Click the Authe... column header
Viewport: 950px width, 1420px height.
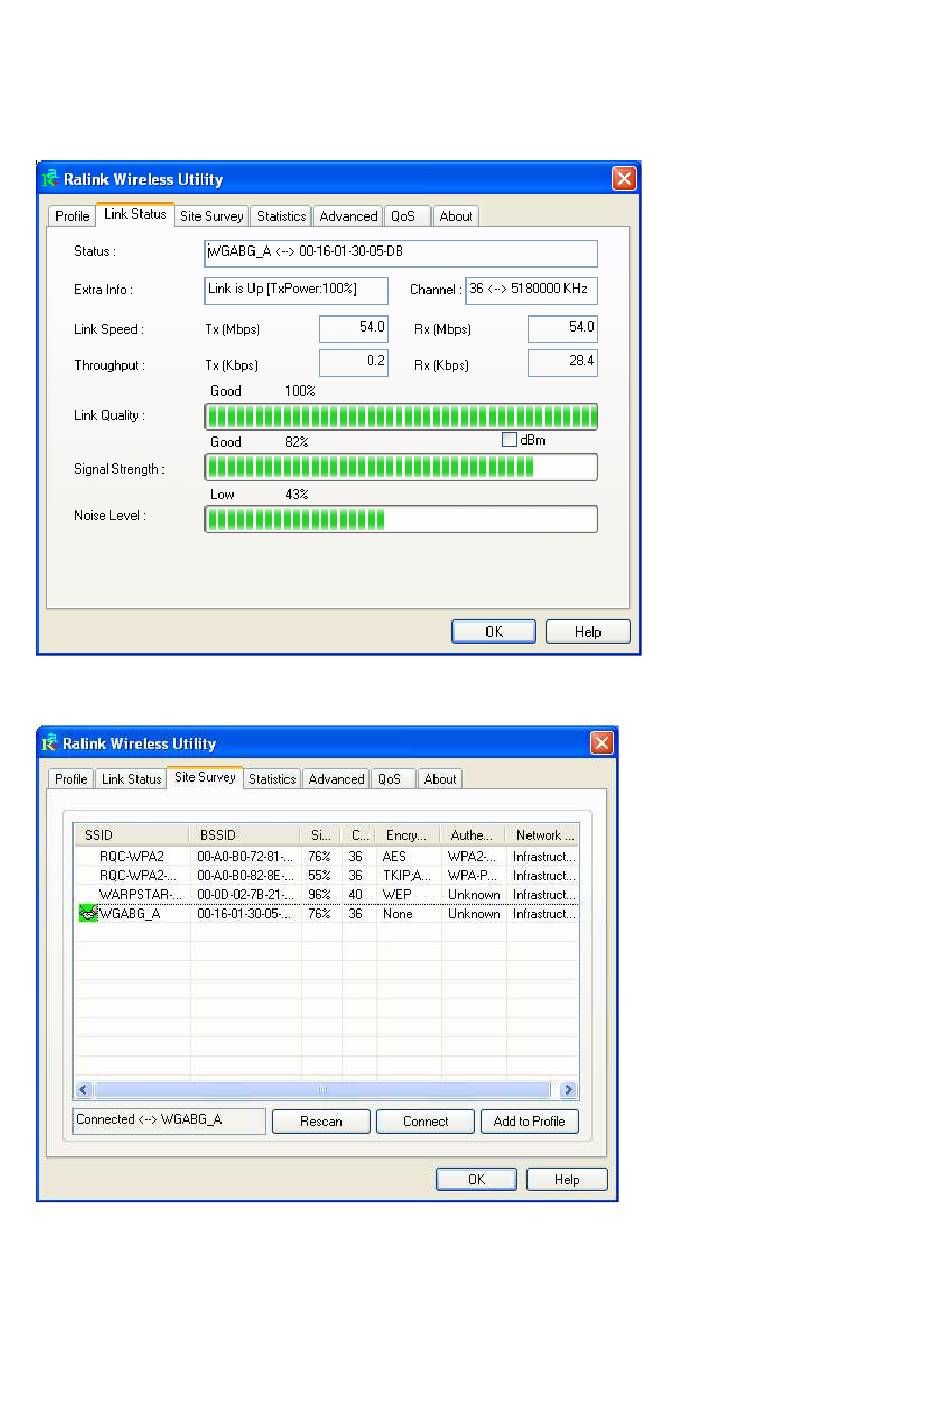[x=472, y=835]
